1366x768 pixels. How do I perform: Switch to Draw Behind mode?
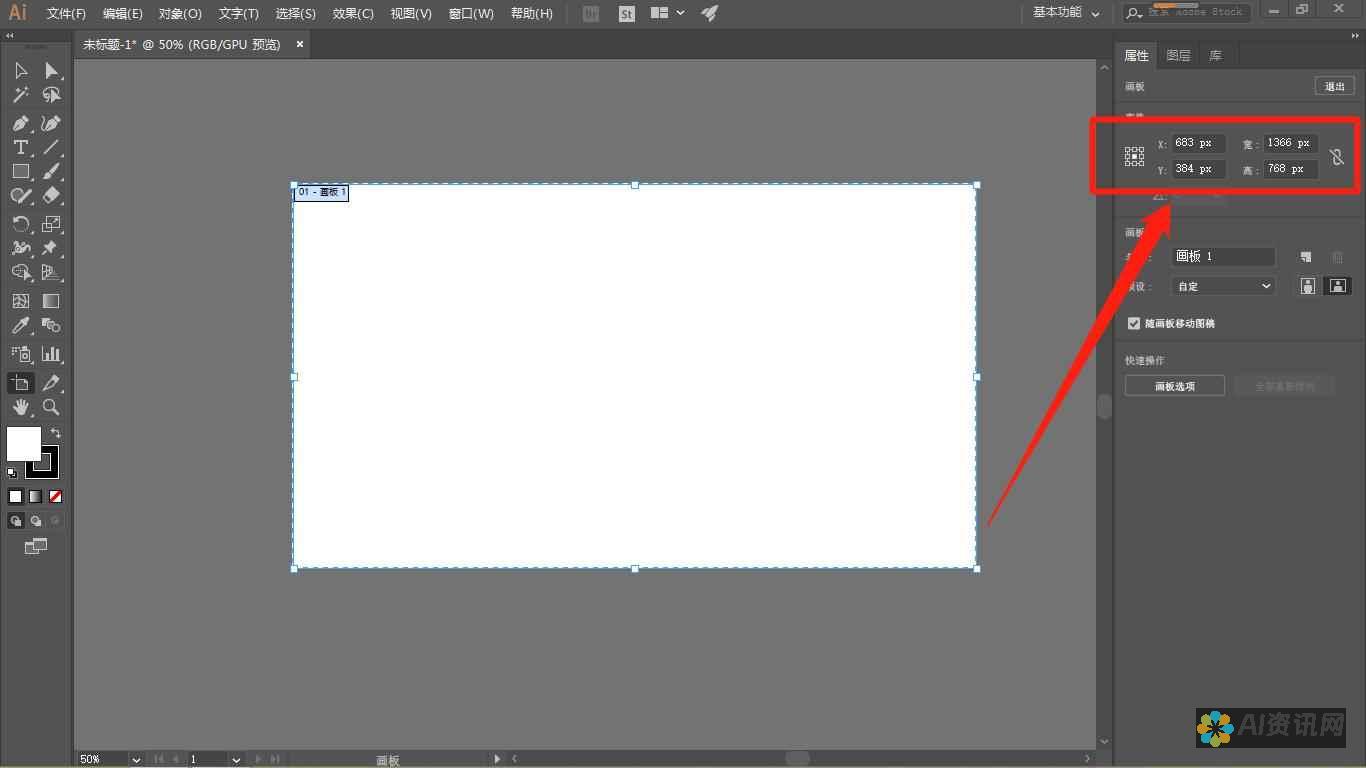(36, 521)
